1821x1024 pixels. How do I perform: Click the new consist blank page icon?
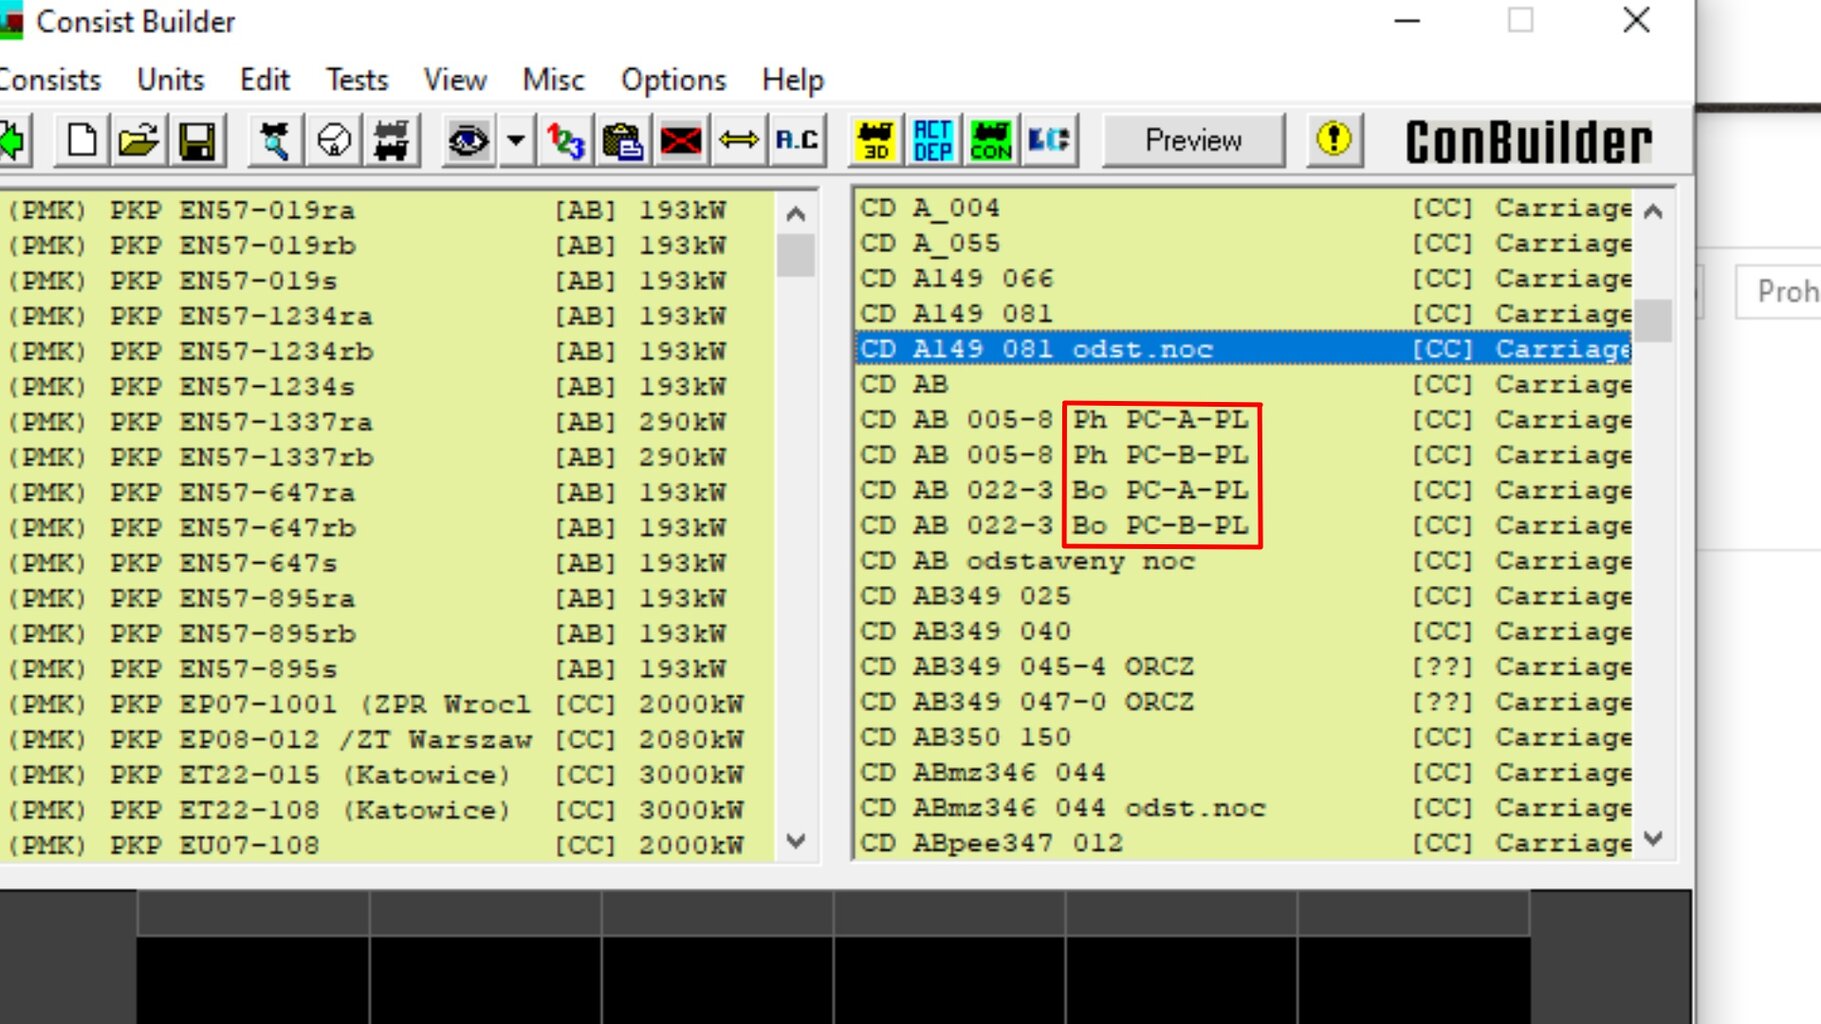pos(82,141)
